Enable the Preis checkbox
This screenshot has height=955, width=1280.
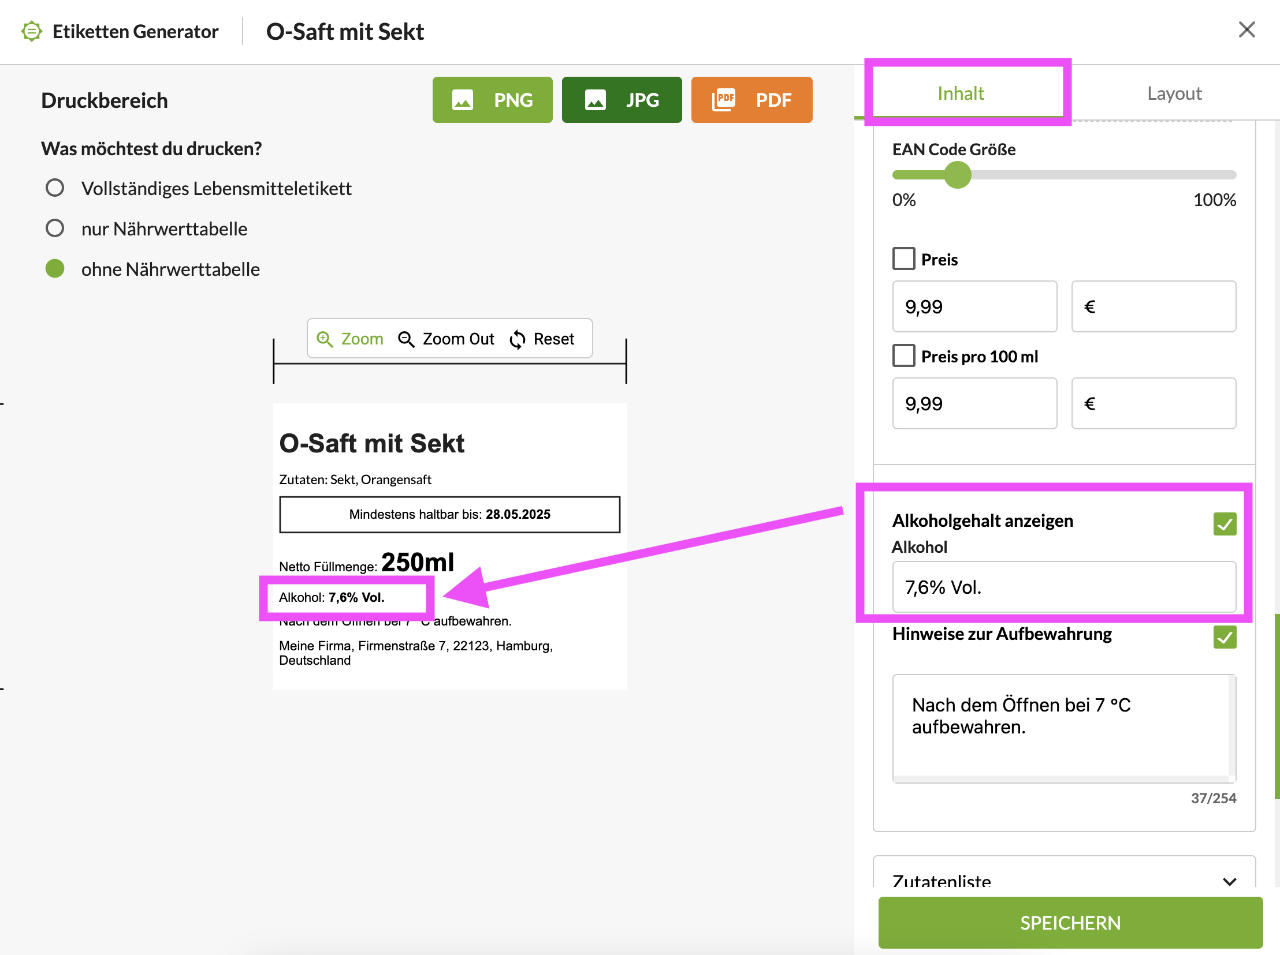coord(904,259)
